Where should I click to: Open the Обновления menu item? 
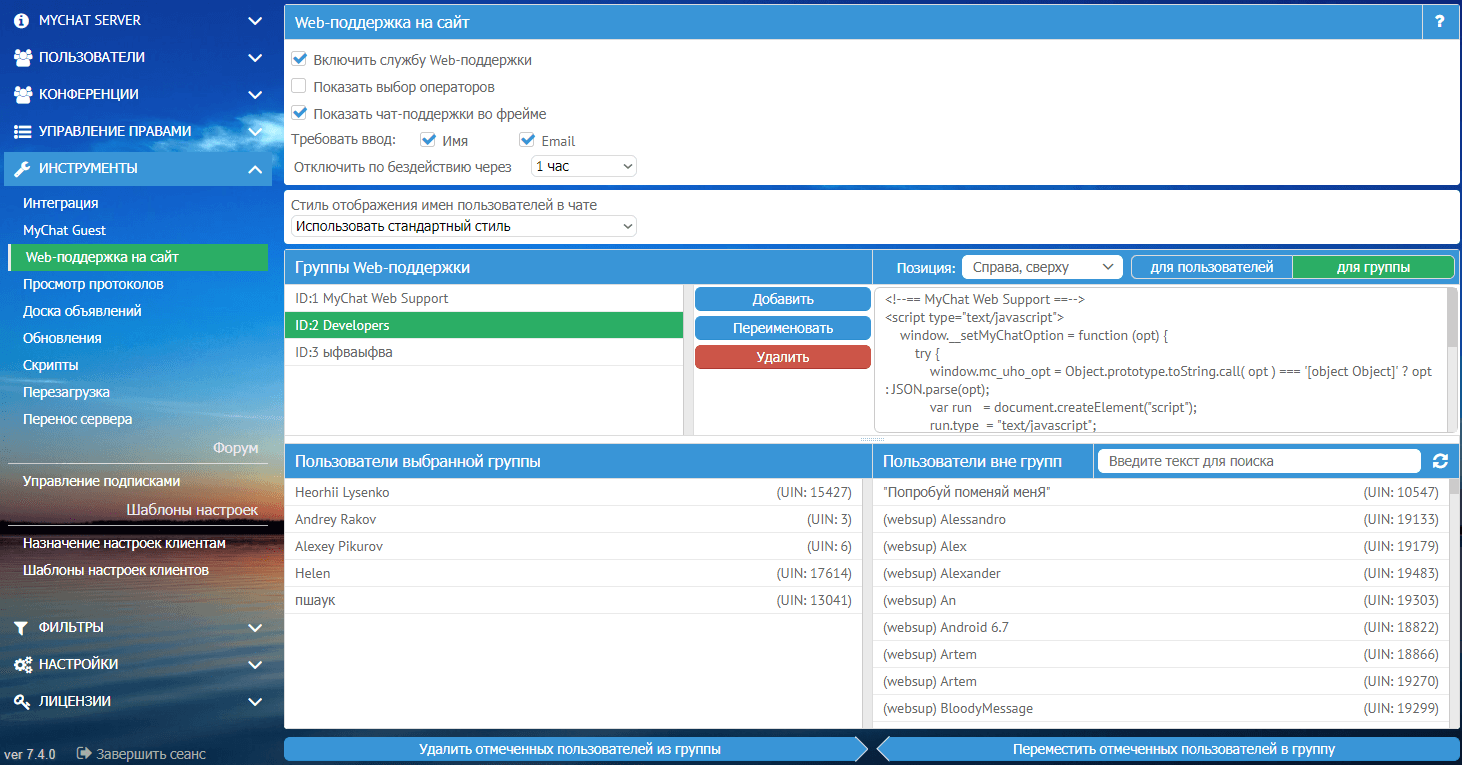coord(62,338)
